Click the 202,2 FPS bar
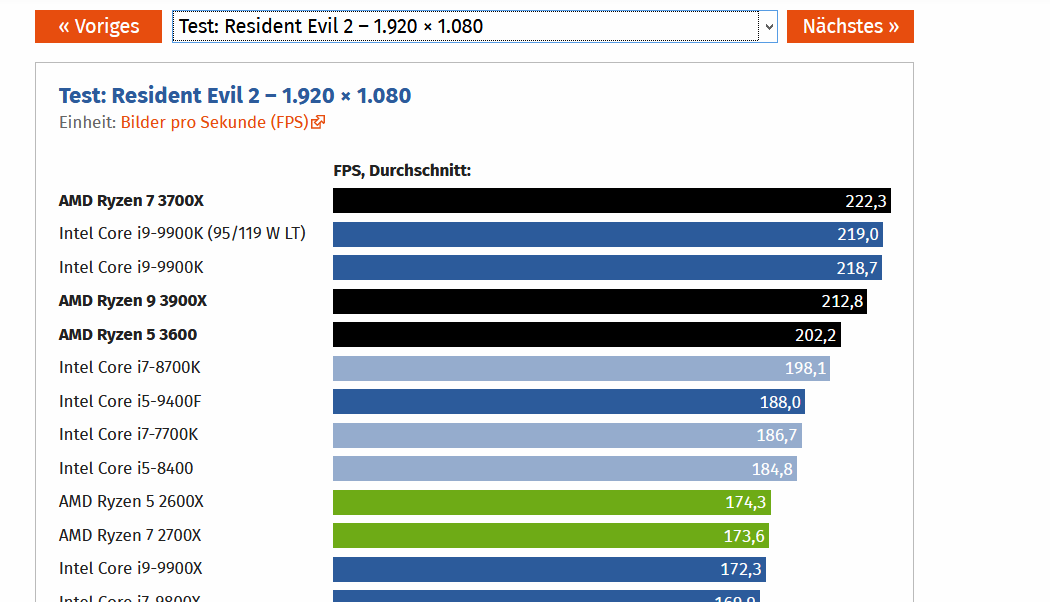Screen dimensions: 1050x602 [x=587, y=335]
